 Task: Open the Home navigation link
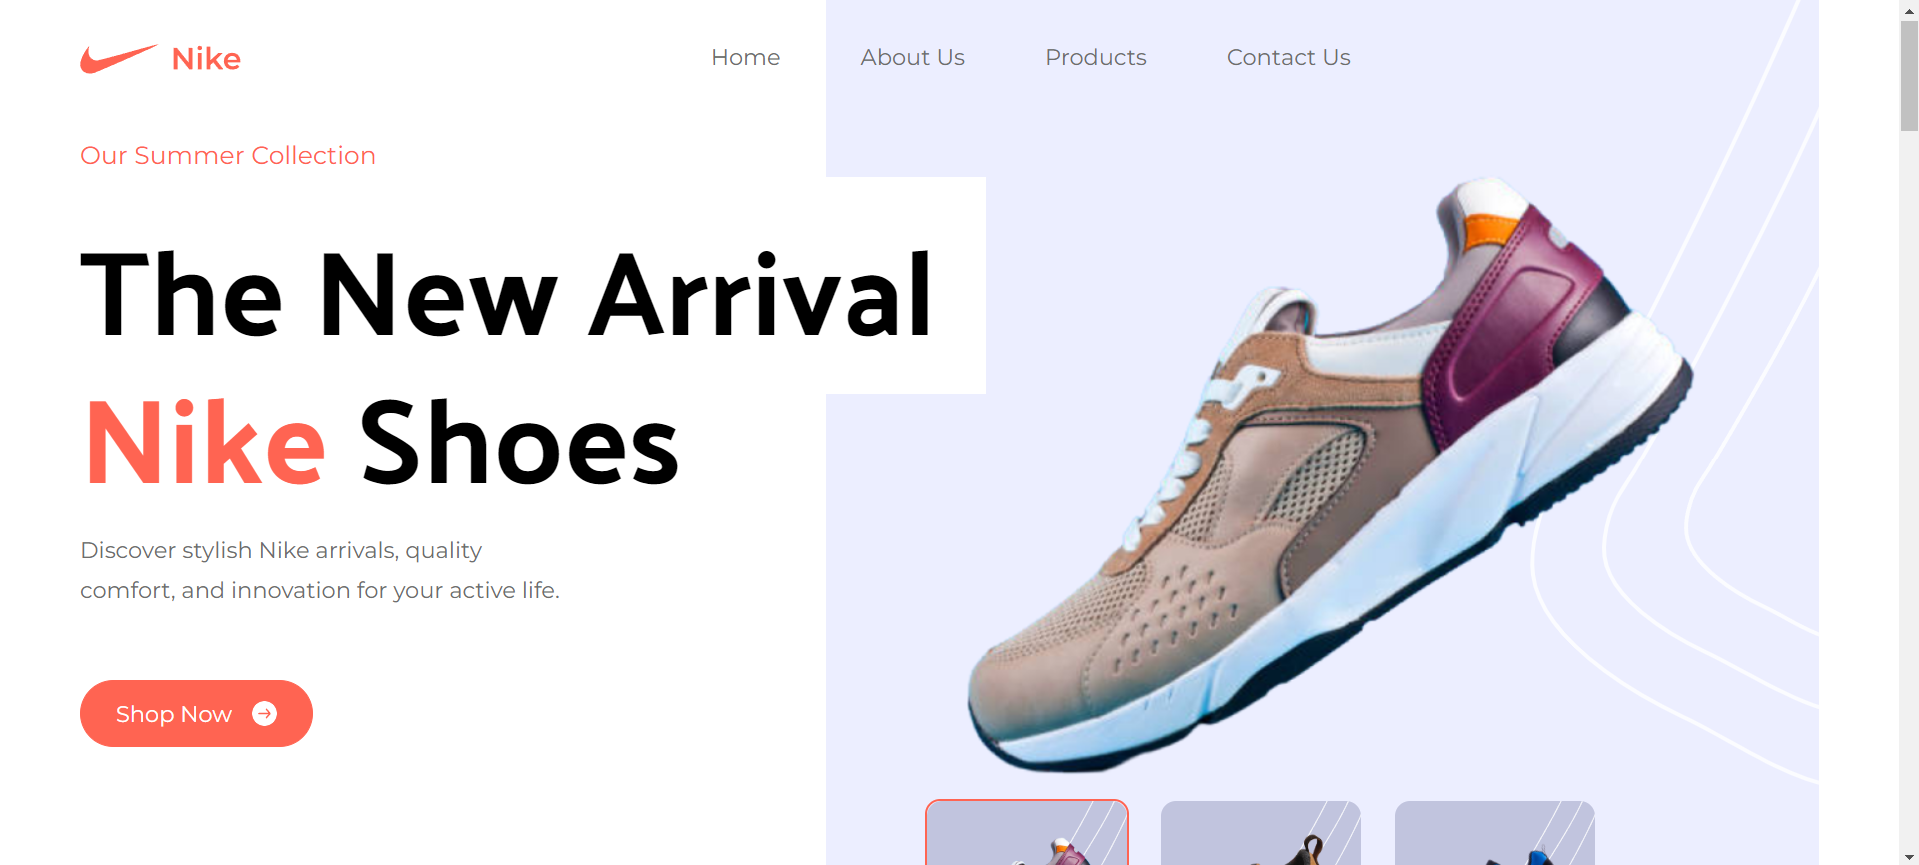coord(745,58)
